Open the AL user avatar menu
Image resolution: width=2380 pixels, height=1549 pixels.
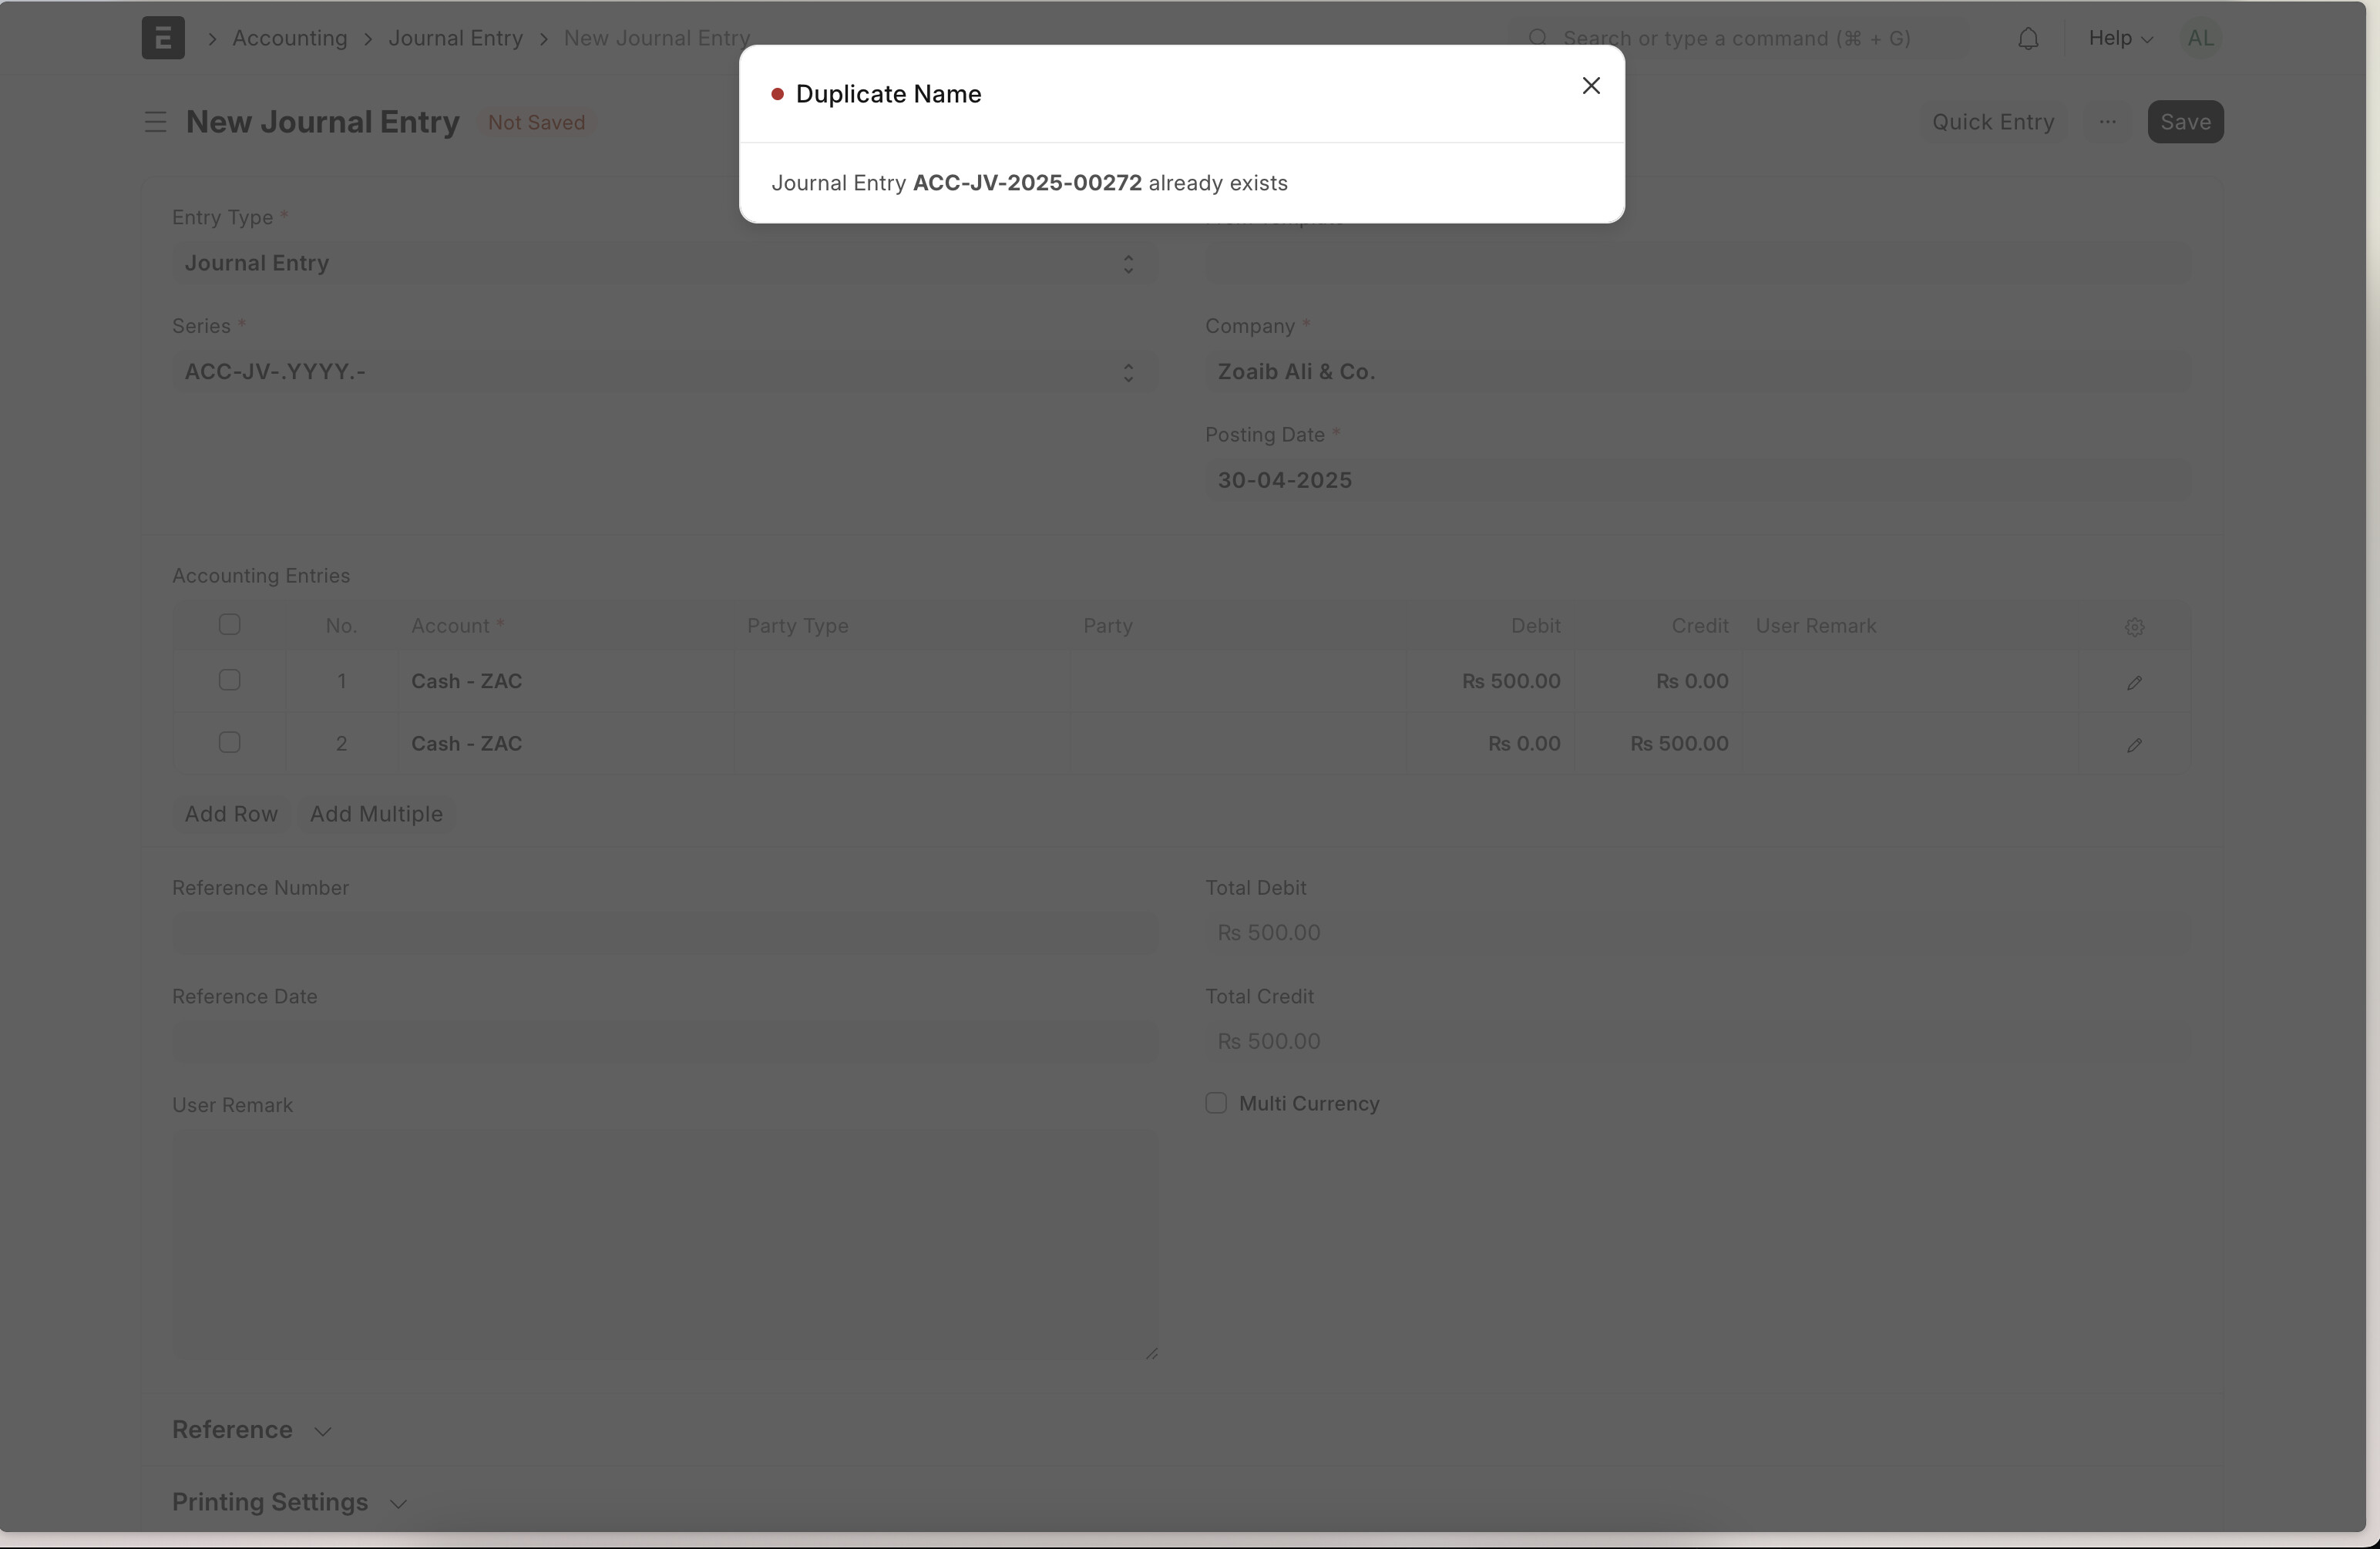[x=2200, y=38]
